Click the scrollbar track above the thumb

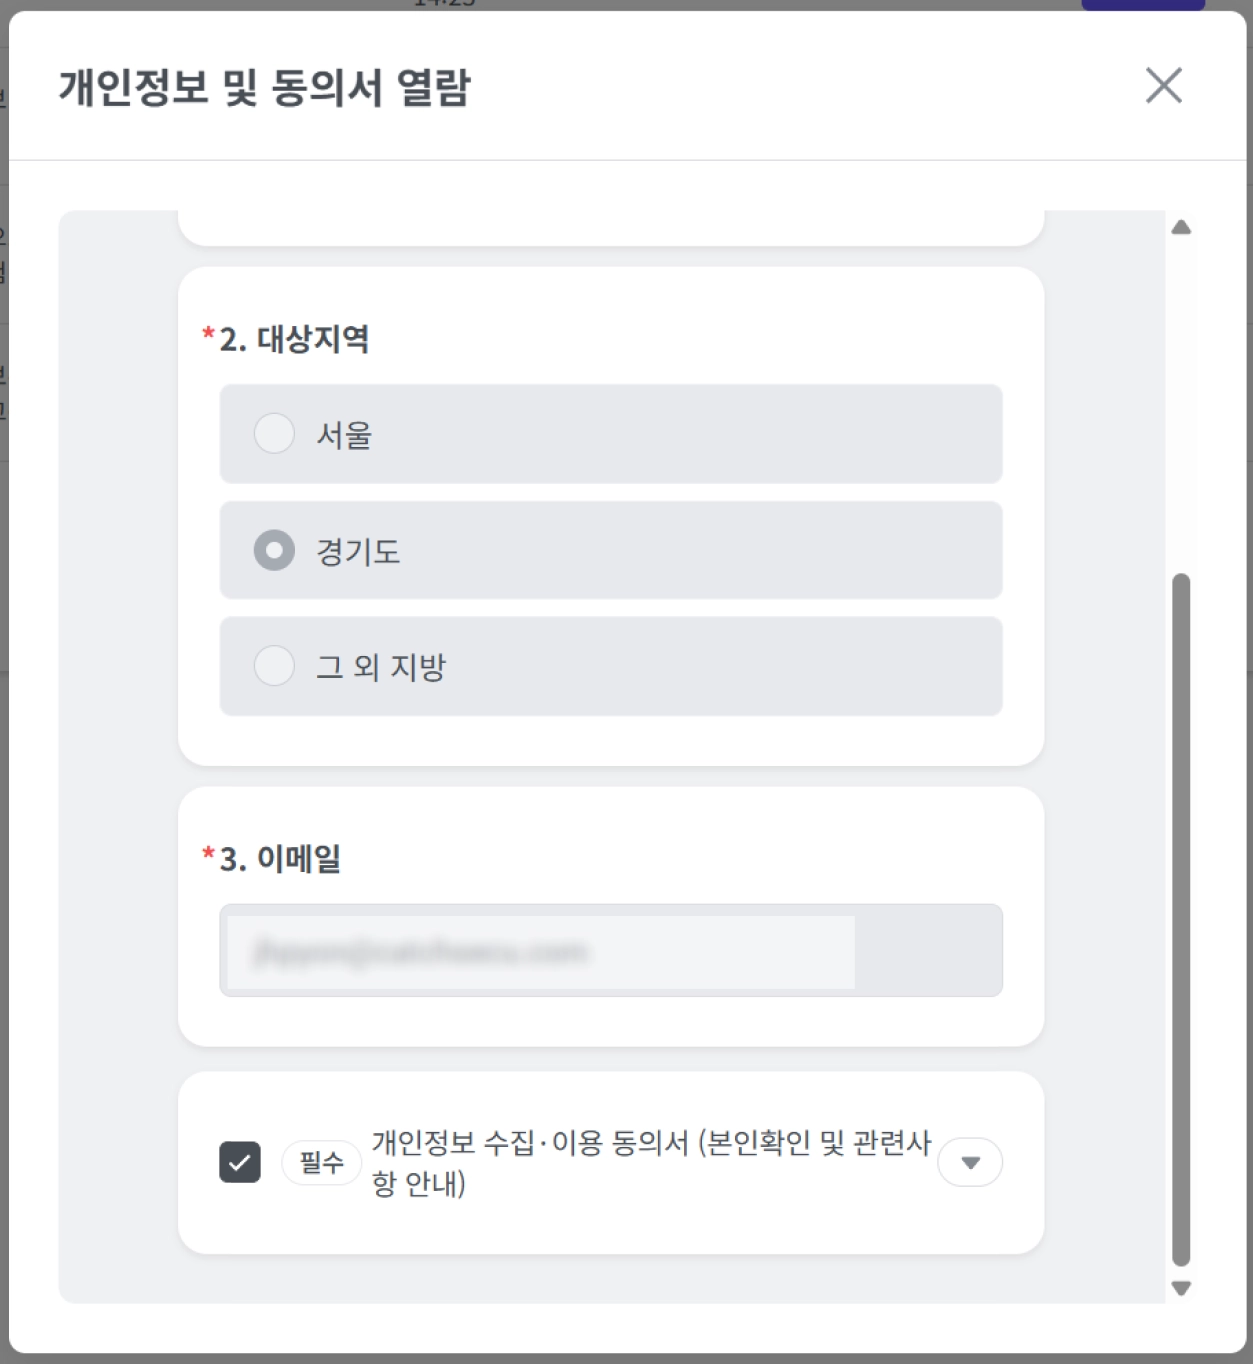click(x=1181, y=400)
